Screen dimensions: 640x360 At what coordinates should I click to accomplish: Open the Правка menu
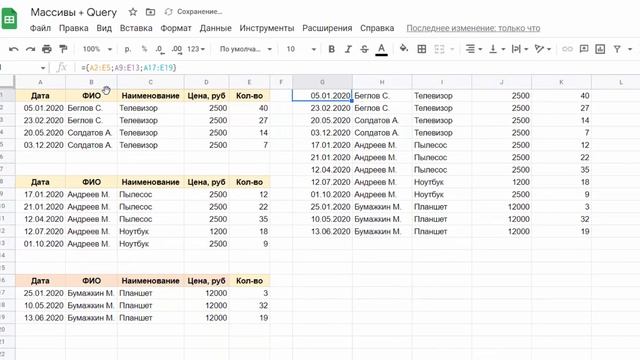pyautogui.click(x=73, y=28)
